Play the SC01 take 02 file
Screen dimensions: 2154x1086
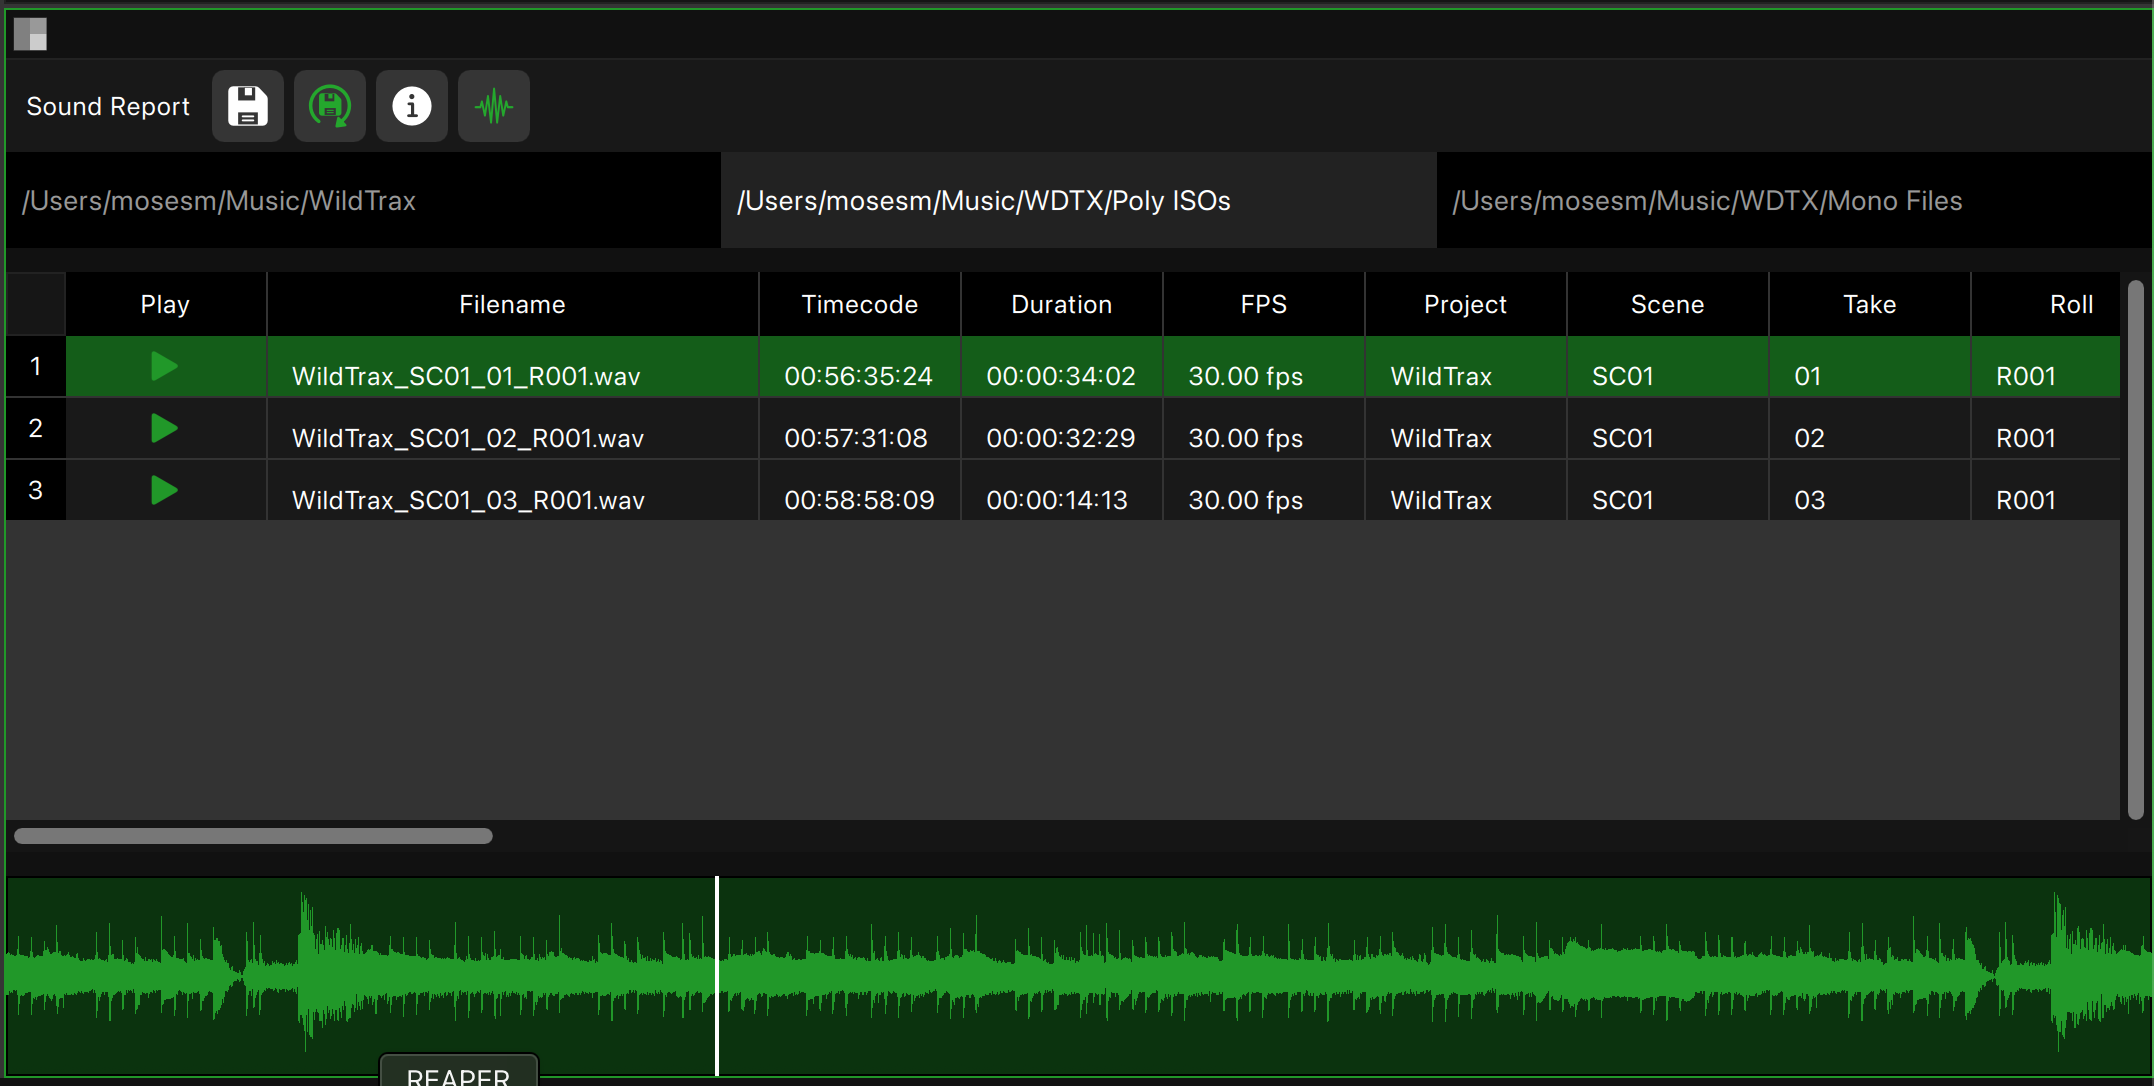pyautogui.click(x=164, y=428)
